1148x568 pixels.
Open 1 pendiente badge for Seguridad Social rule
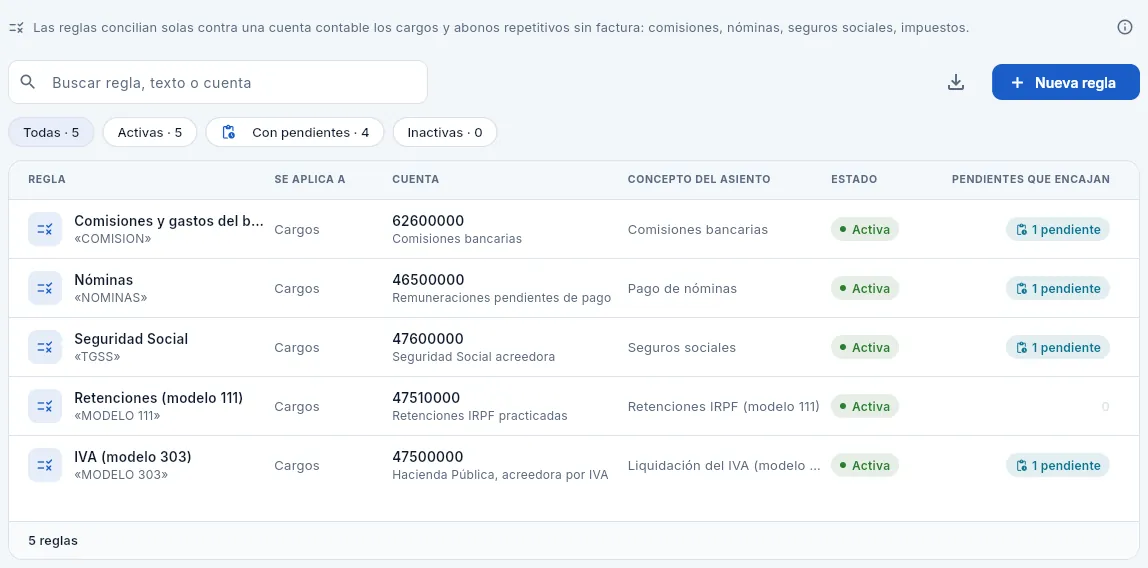click(x=1058, y=347)
